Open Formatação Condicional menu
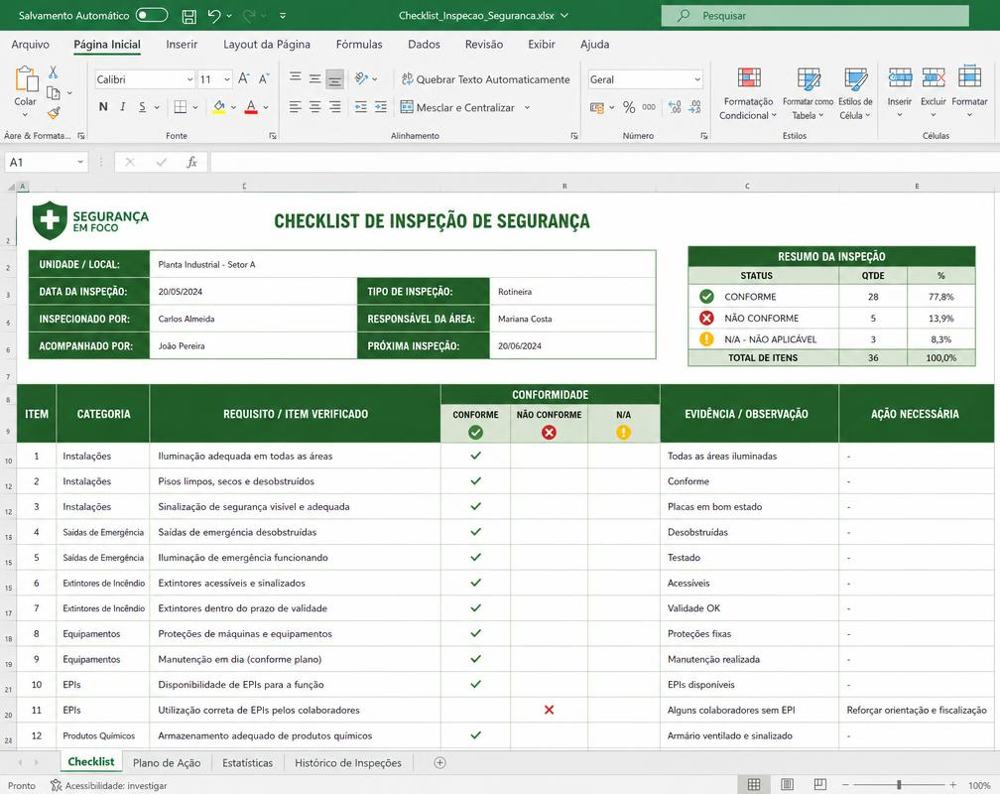The width and height of the screenshot is (1000, 794). pyautogui.click(x=748, y=93)
